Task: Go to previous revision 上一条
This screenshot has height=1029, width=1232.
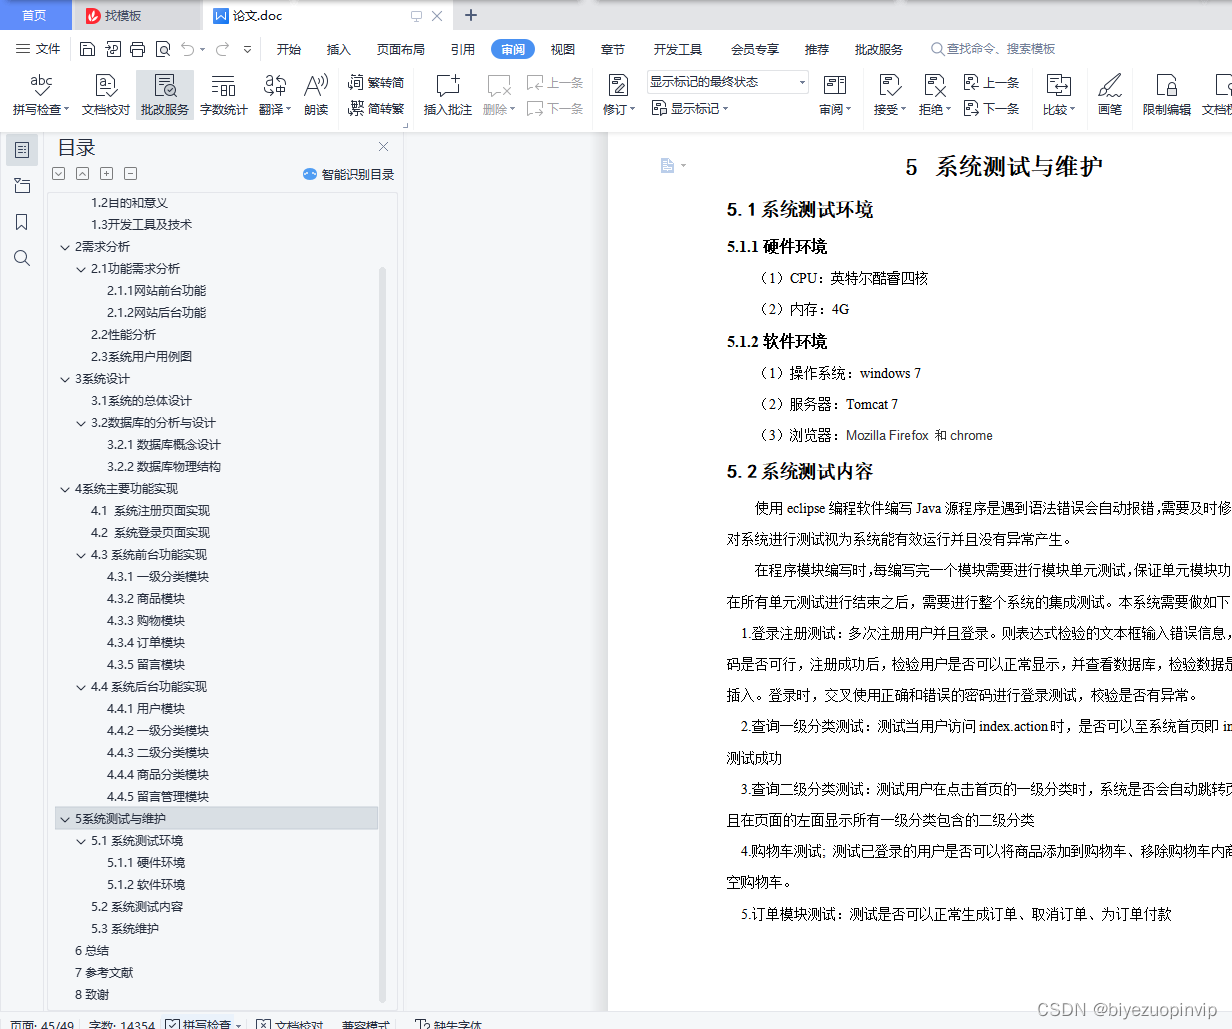Action: 992,83
